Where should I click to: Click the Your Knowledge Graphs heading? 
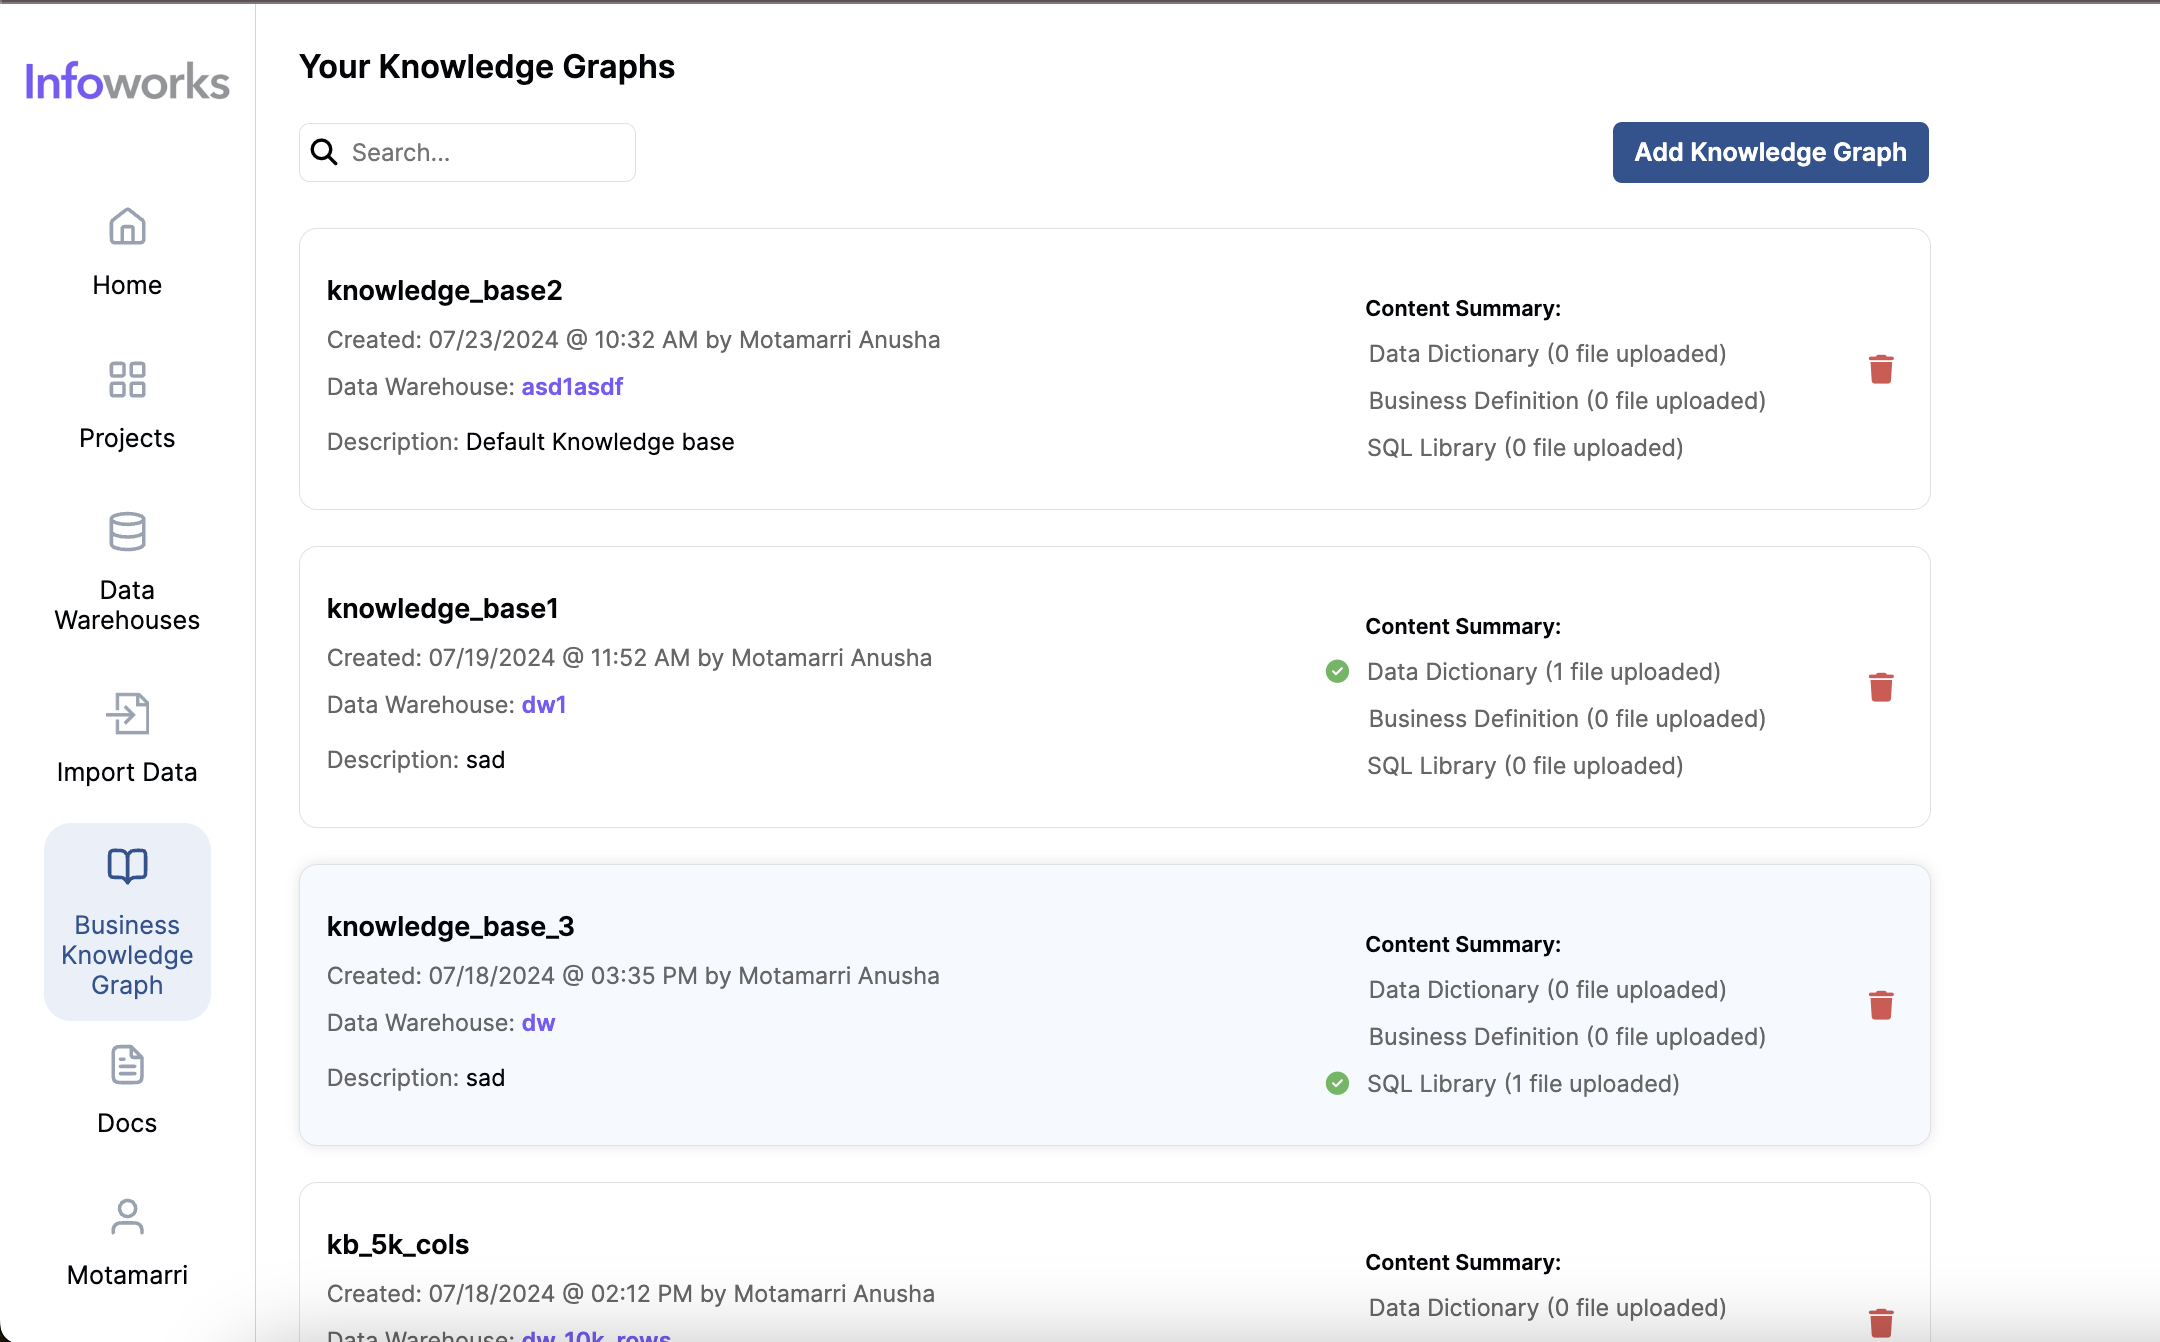tap(487, 67)
